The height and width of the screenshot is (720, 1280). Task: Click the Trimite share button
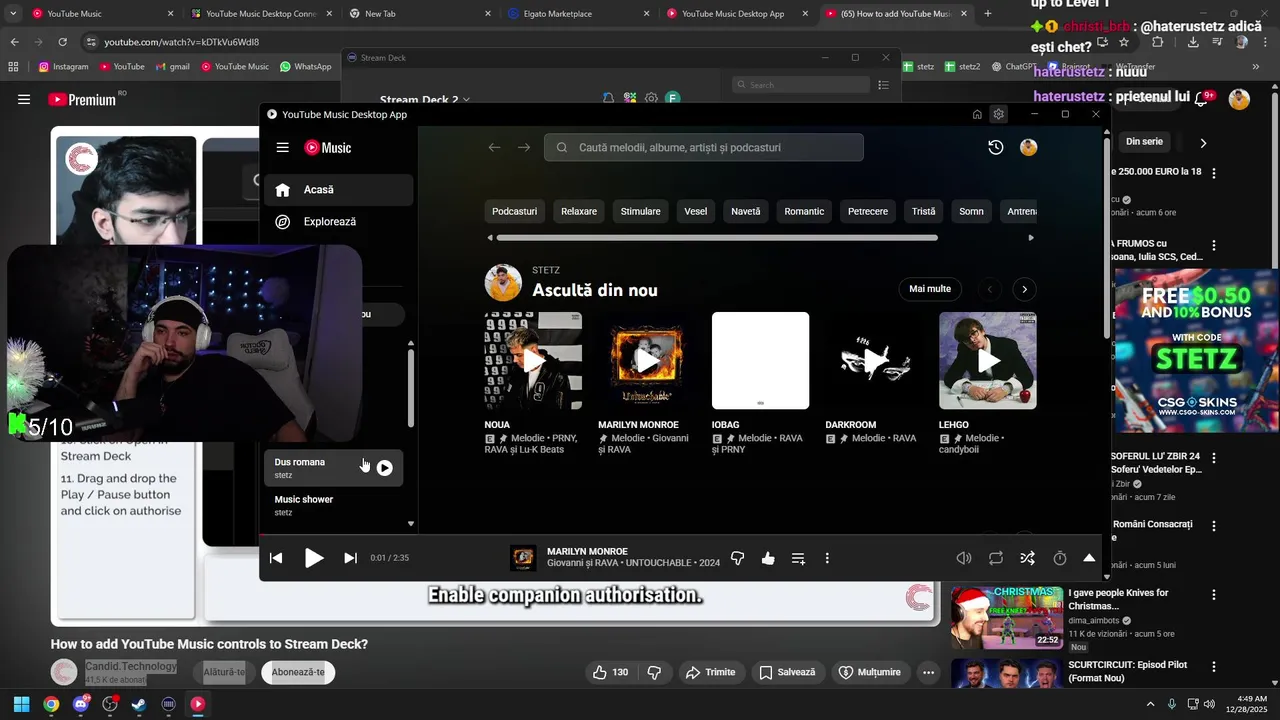pyautogui.click(x=710, y=672)
